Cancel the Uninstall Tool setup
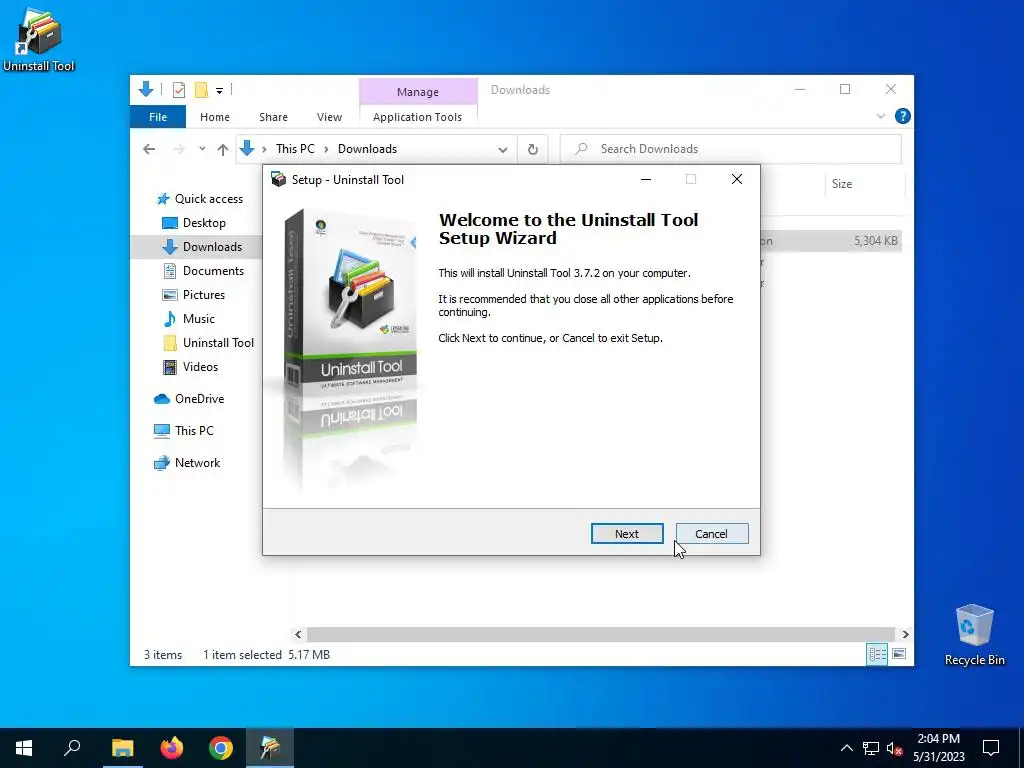This screenshot has height=768, width=1024. point(712,534)
